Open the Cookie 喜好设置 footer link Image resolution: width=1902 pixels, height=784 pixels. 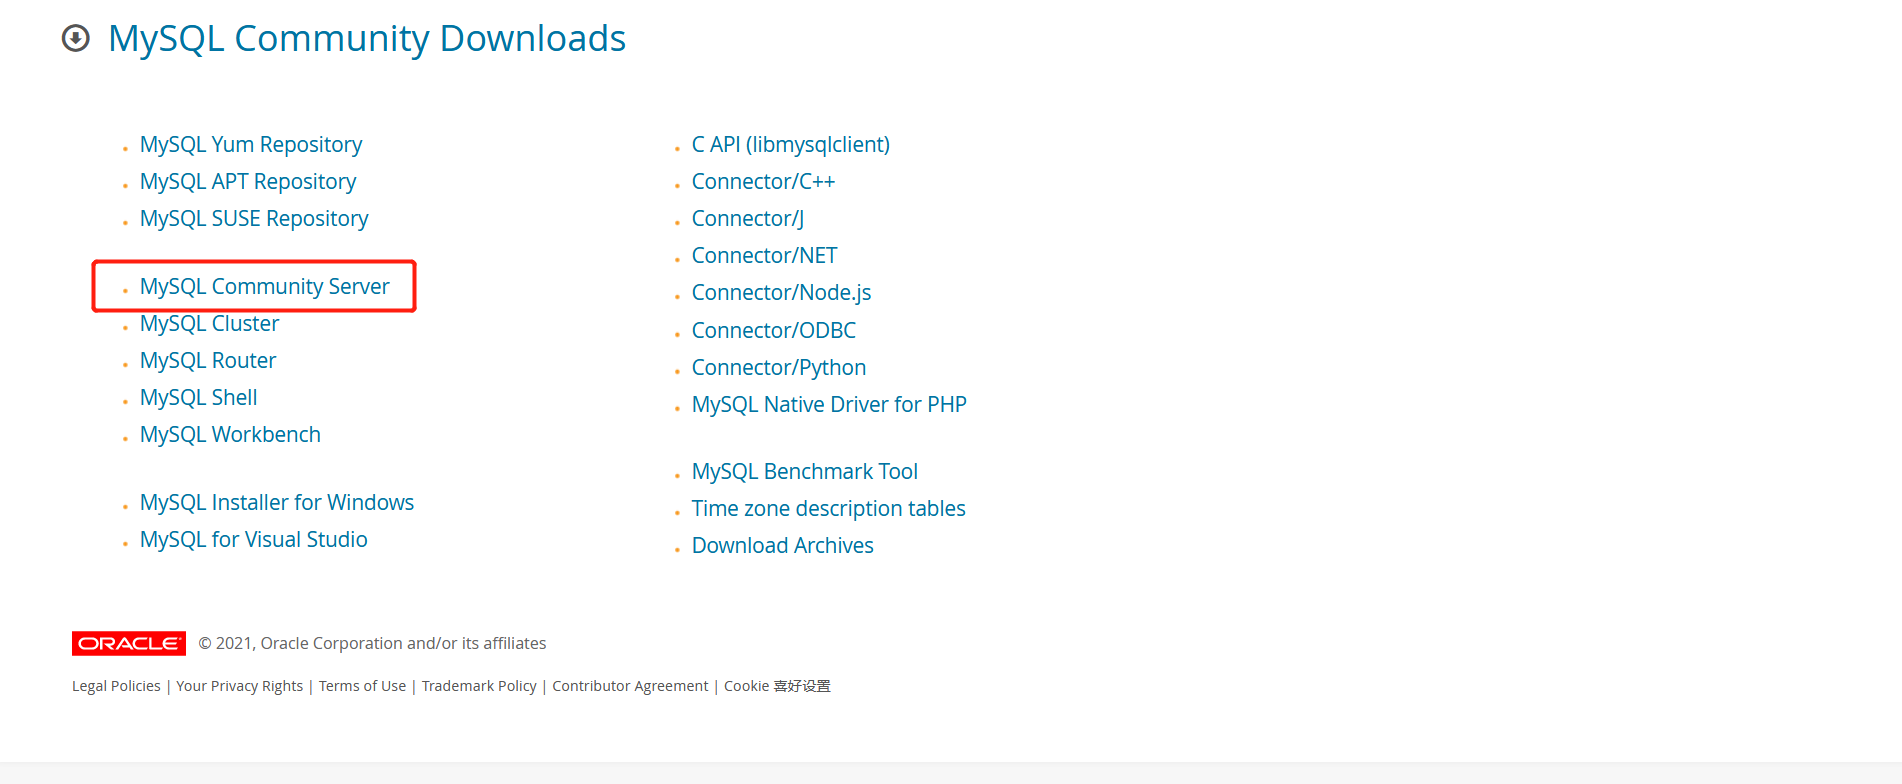tap(777, 686)
